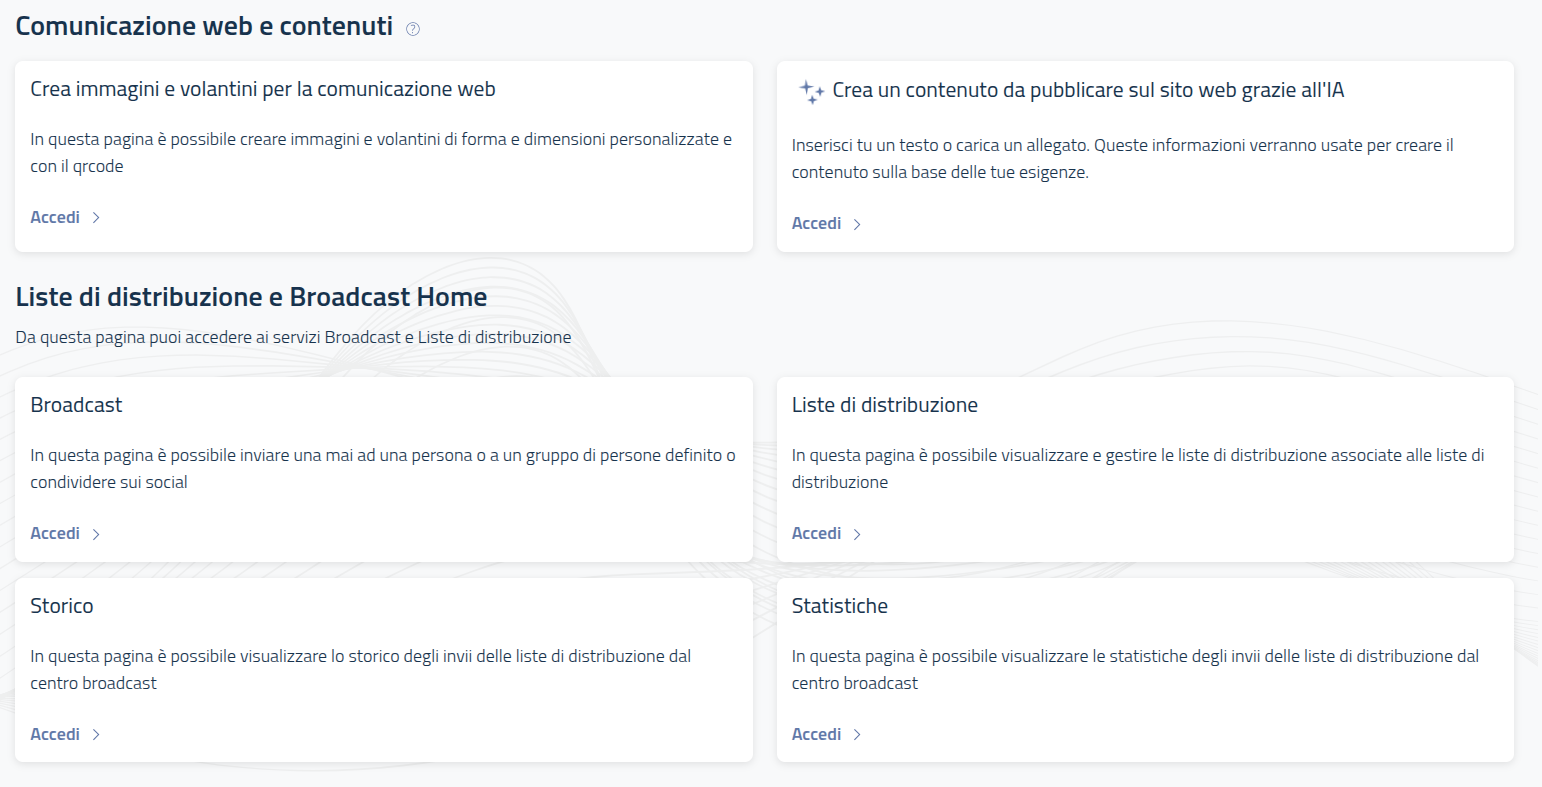Open the Statistiche Accedi link
The width and height of the screenshot is (1542, 787).
coord(816,734)
